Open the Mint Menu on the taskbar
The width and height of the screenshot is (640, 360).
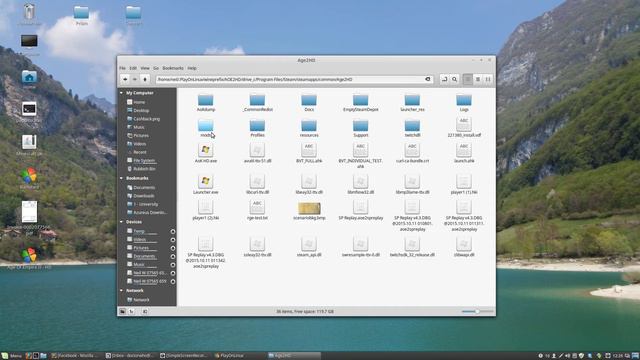(x=11, y=356)
